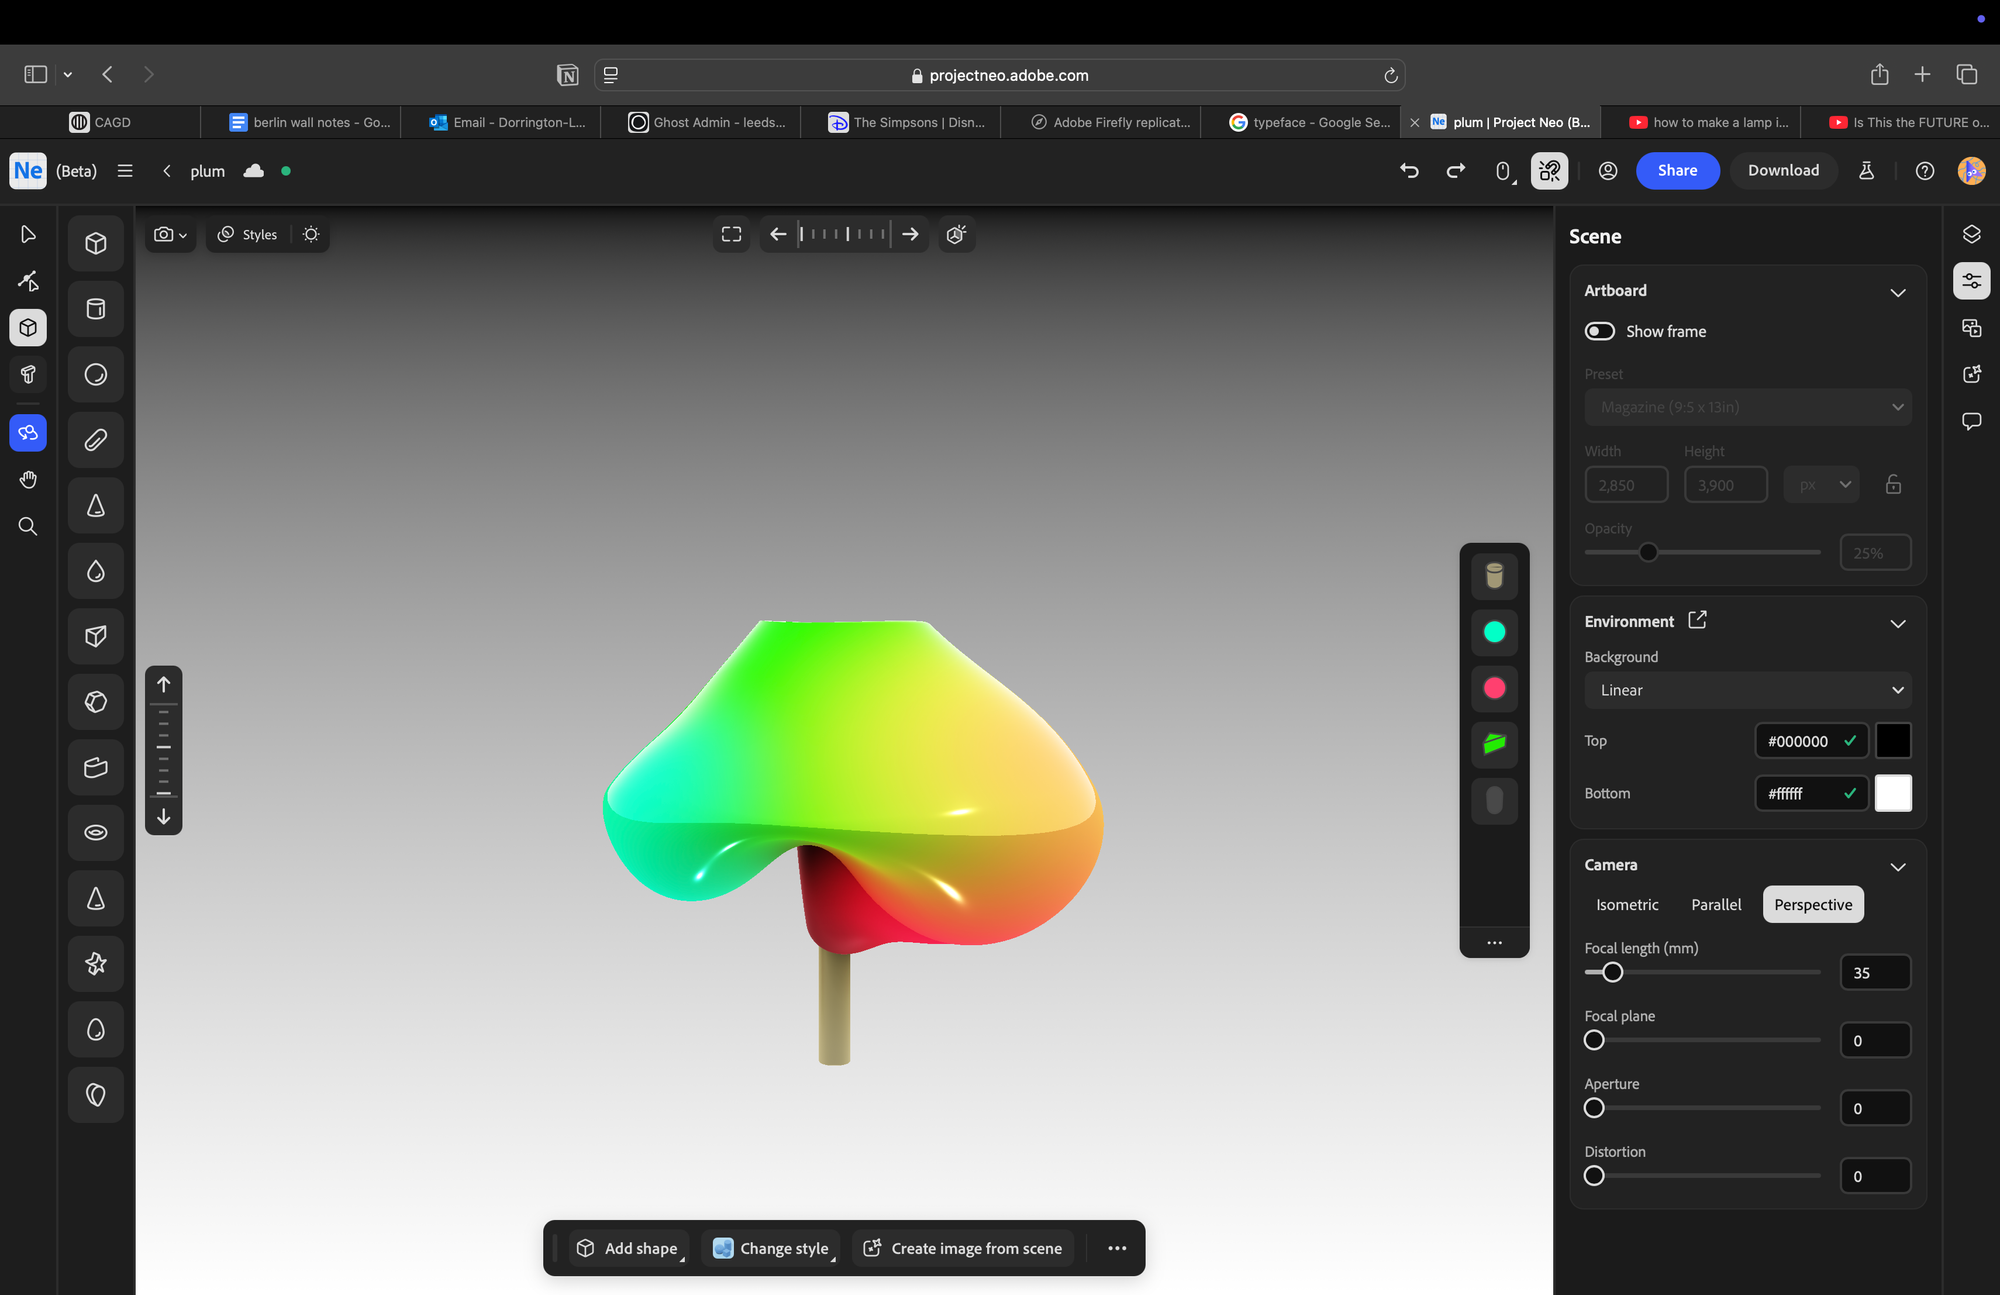
Task: Tilt view down with arrow
Action: pos(164,817)
